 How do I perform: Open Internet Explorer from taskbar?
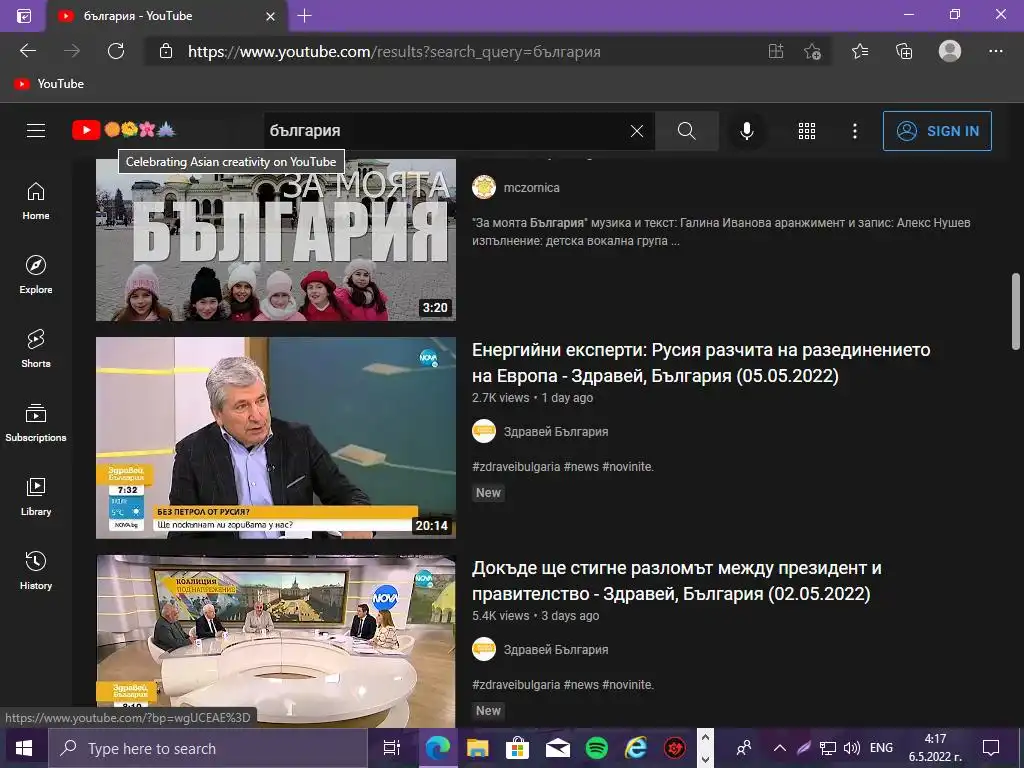[635, 748]
